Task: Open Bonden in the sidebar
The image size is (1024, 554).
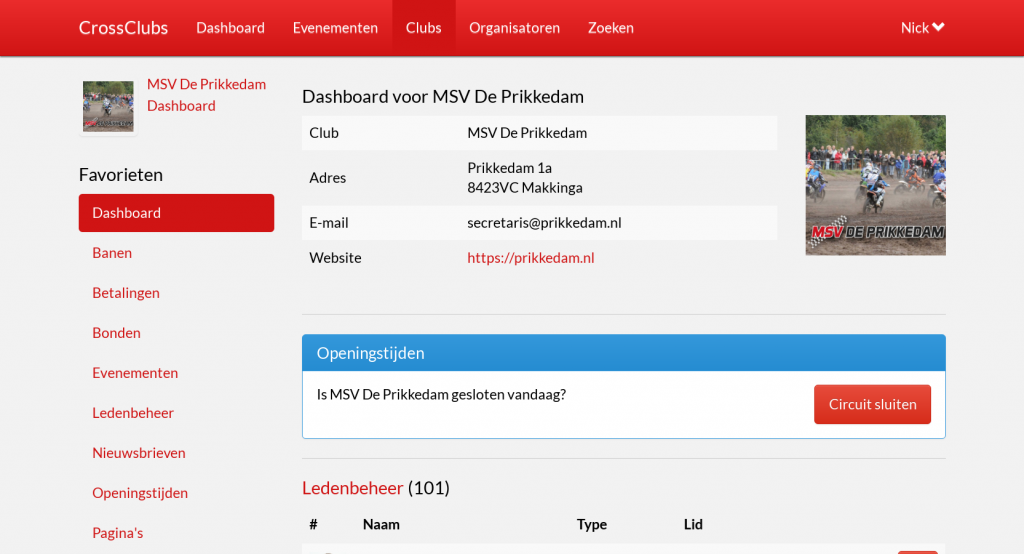Action: tap(116, 333)
